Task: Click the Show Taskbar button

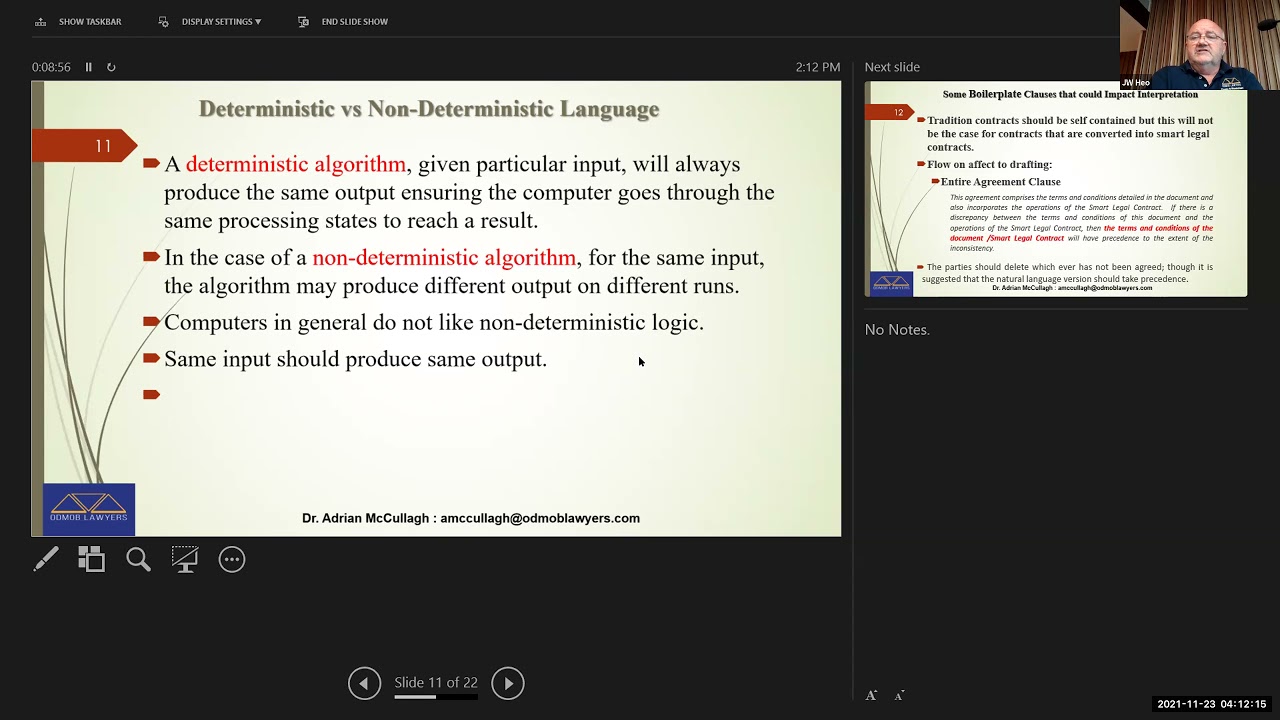Action: click(x=78, y=21)
